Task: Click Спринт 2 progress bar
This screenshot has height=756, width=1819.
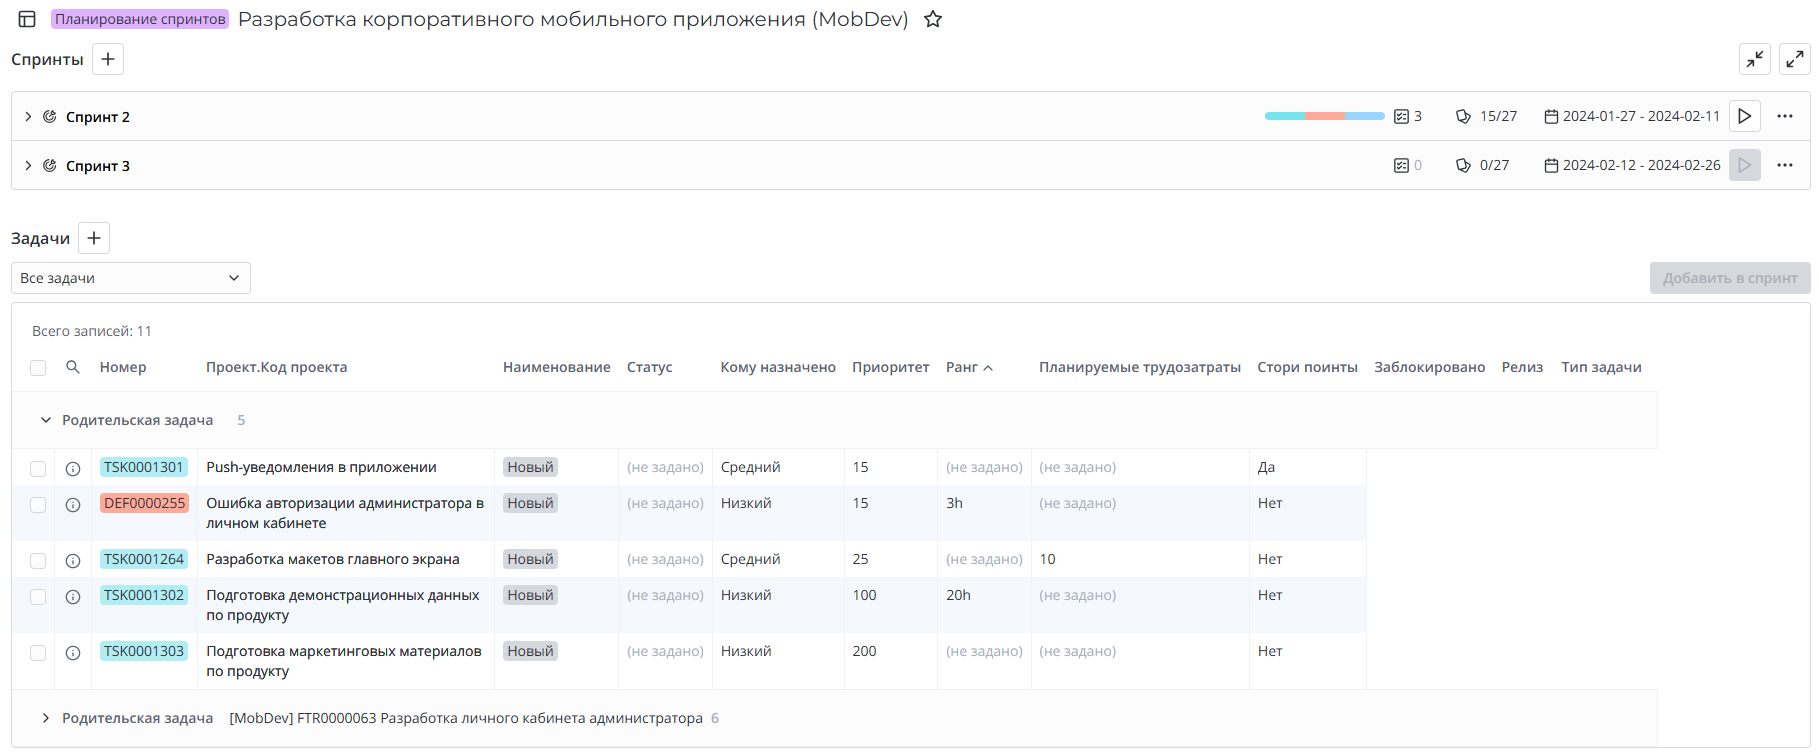Action: (1324, 116)
